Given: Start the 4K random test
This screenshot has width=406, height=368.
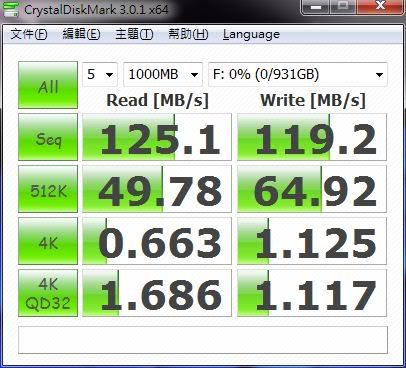Looking at the screenshot, I should 48,241.
